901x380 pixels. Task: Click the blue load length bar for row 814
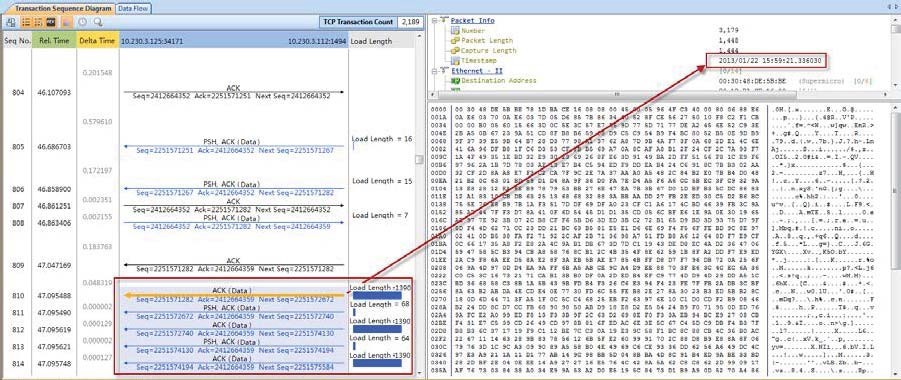pos(377,363)
